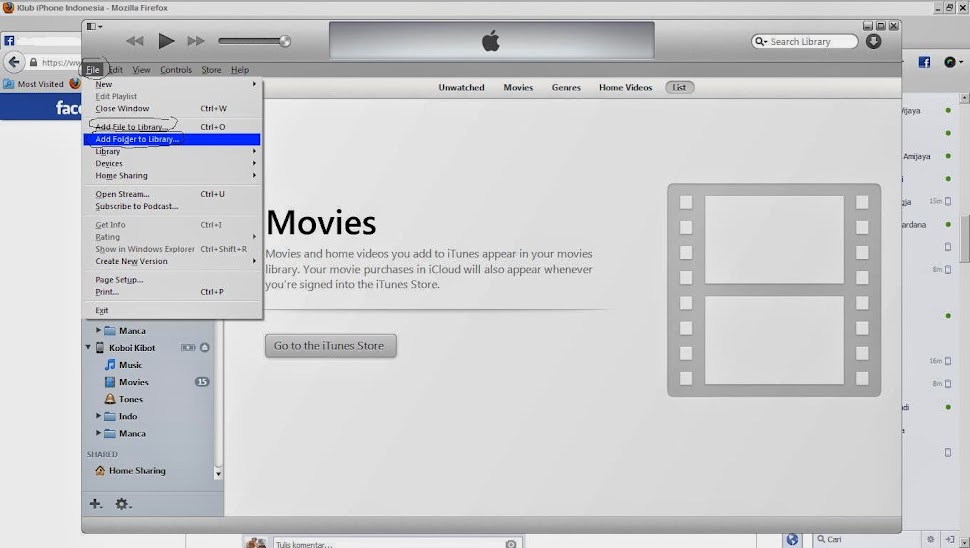Open the View menu
970x548 pixels.
point(141,70)
